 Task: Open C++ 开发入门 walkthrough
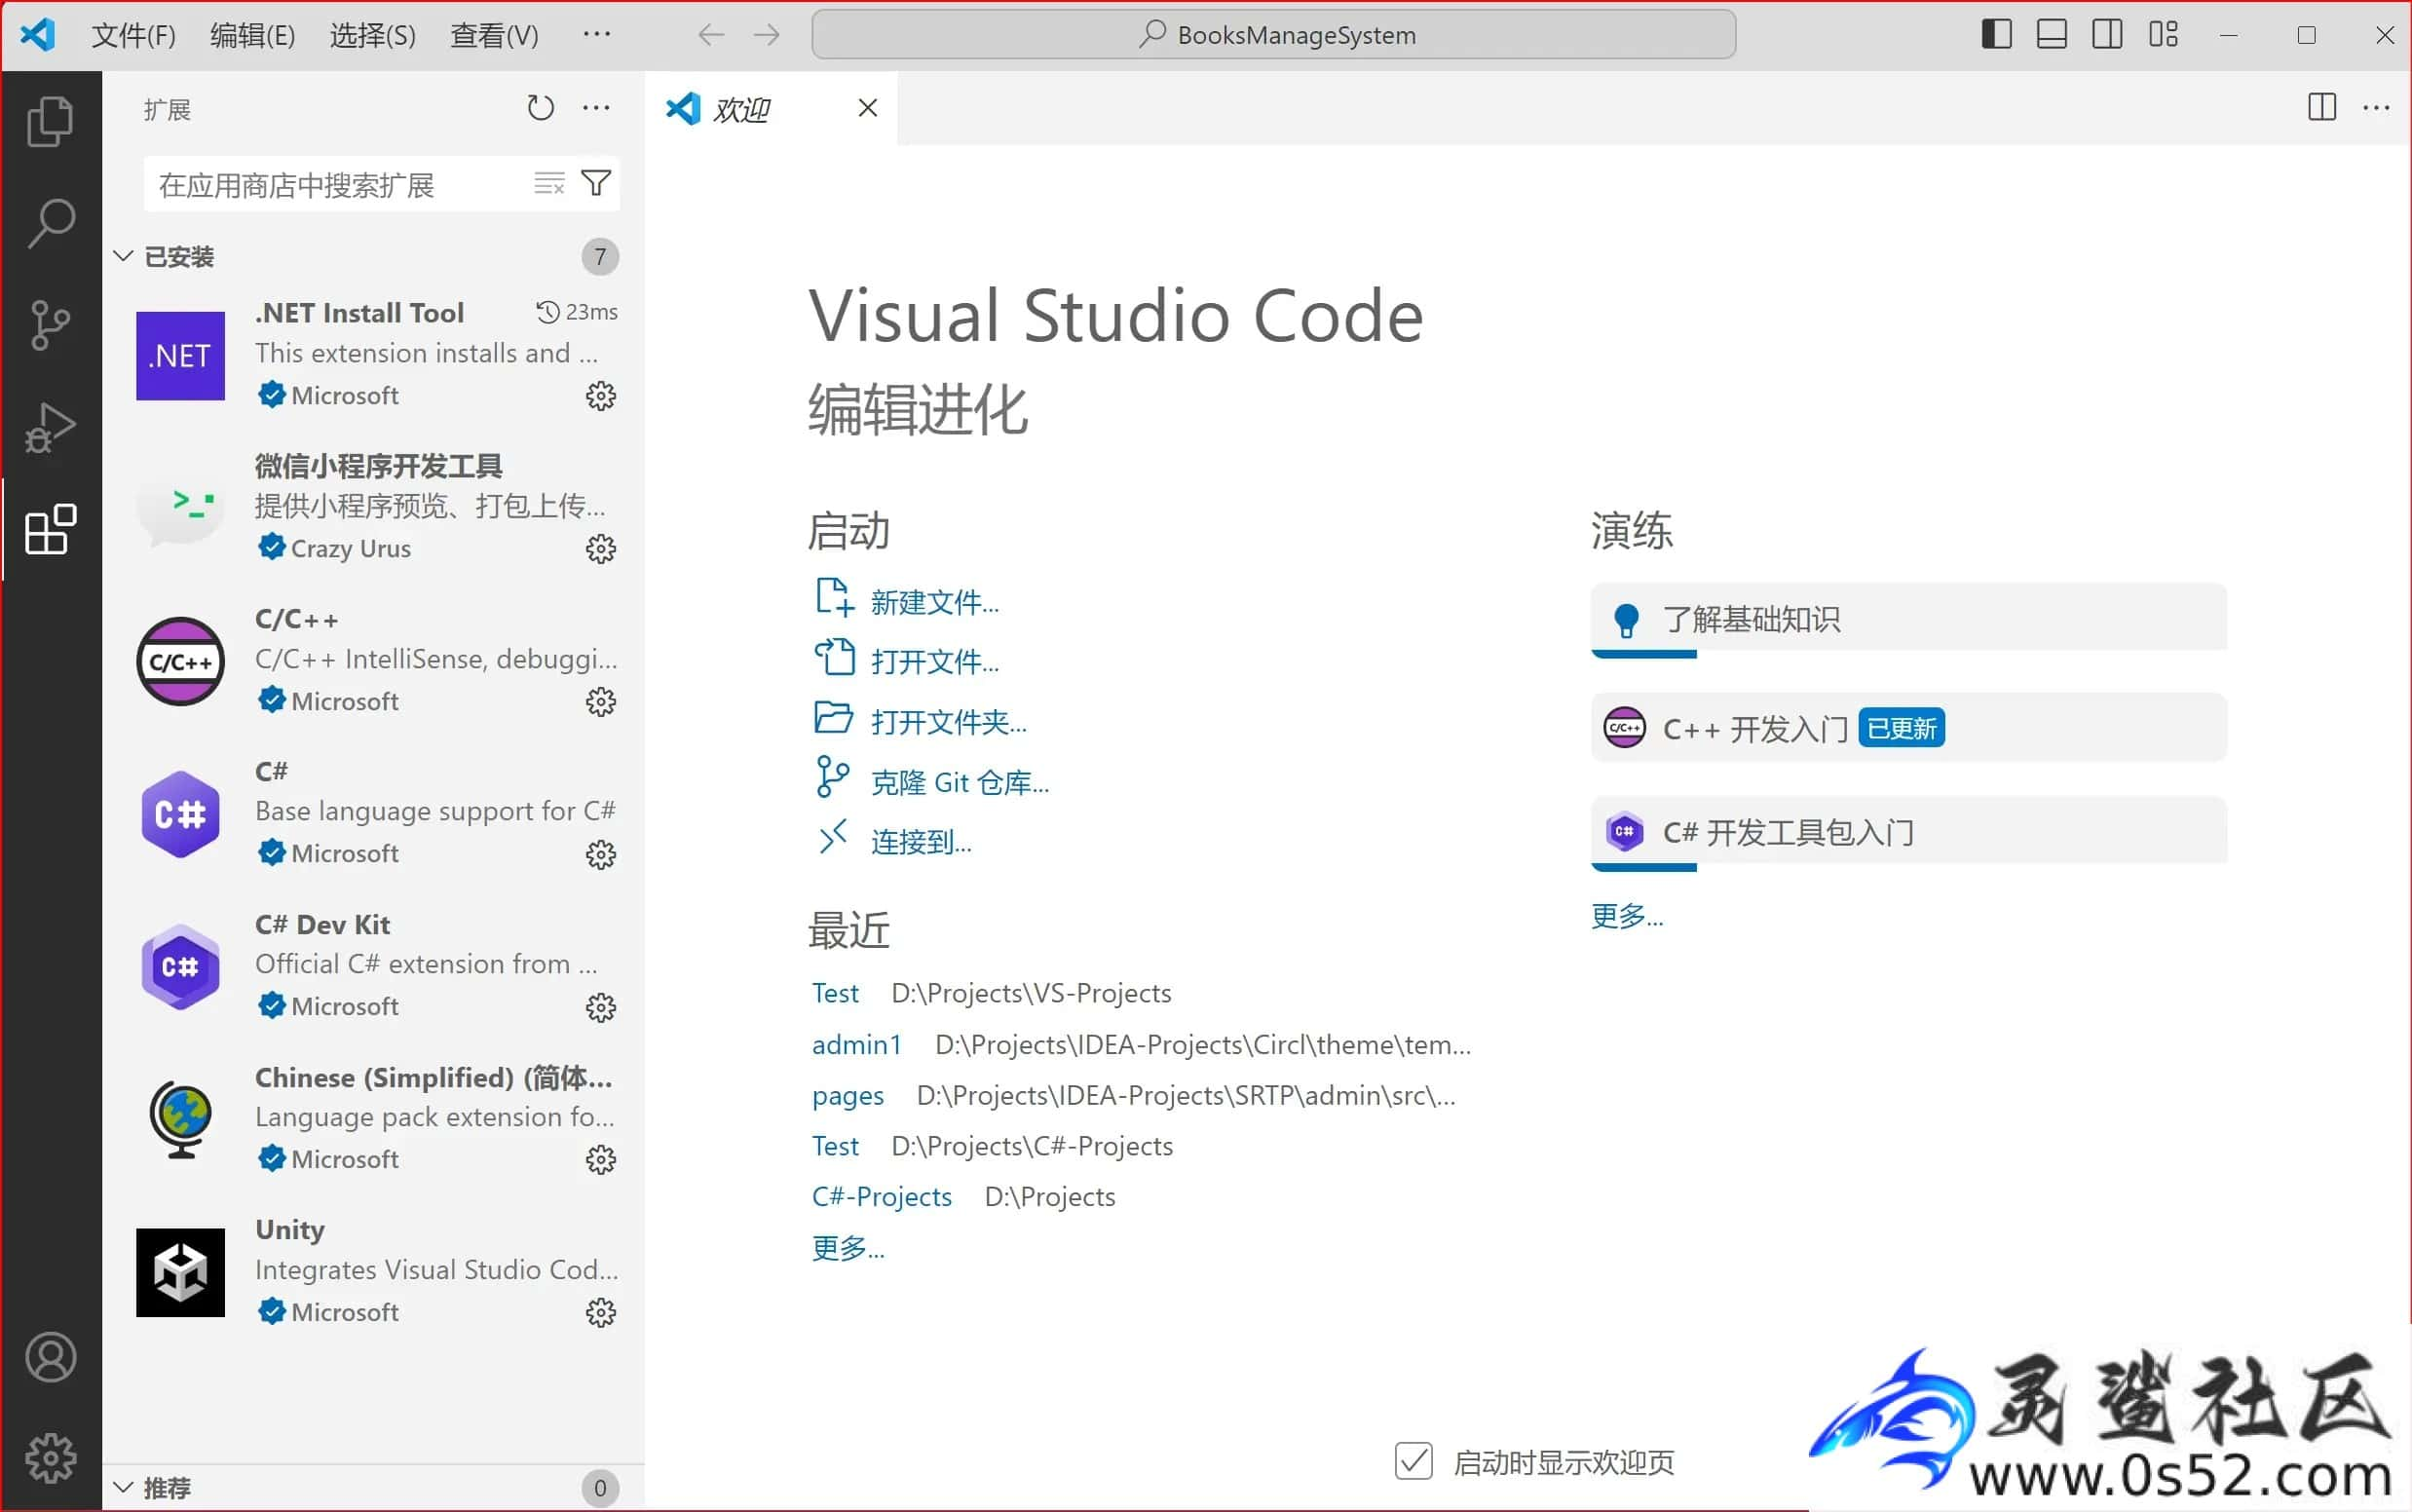click(1908, 728)
